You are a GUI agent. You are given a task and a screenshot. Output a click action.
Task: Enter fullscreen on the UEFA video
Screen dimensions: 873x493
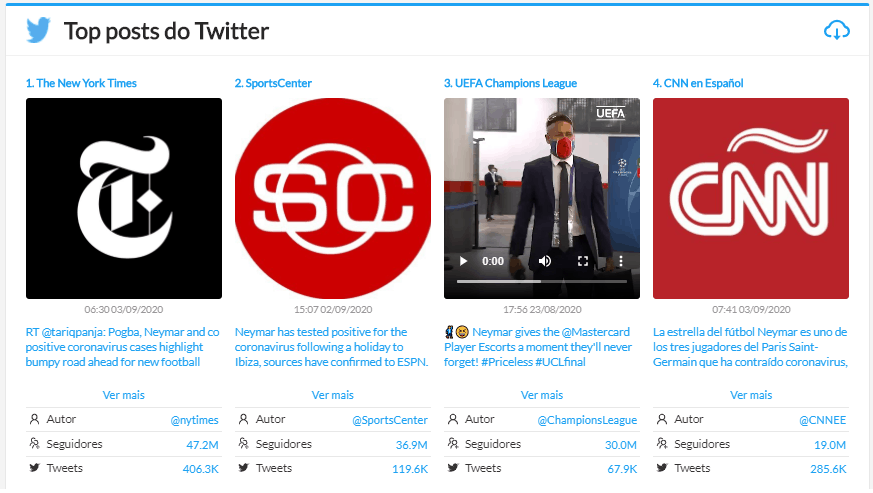pos(583,261)
